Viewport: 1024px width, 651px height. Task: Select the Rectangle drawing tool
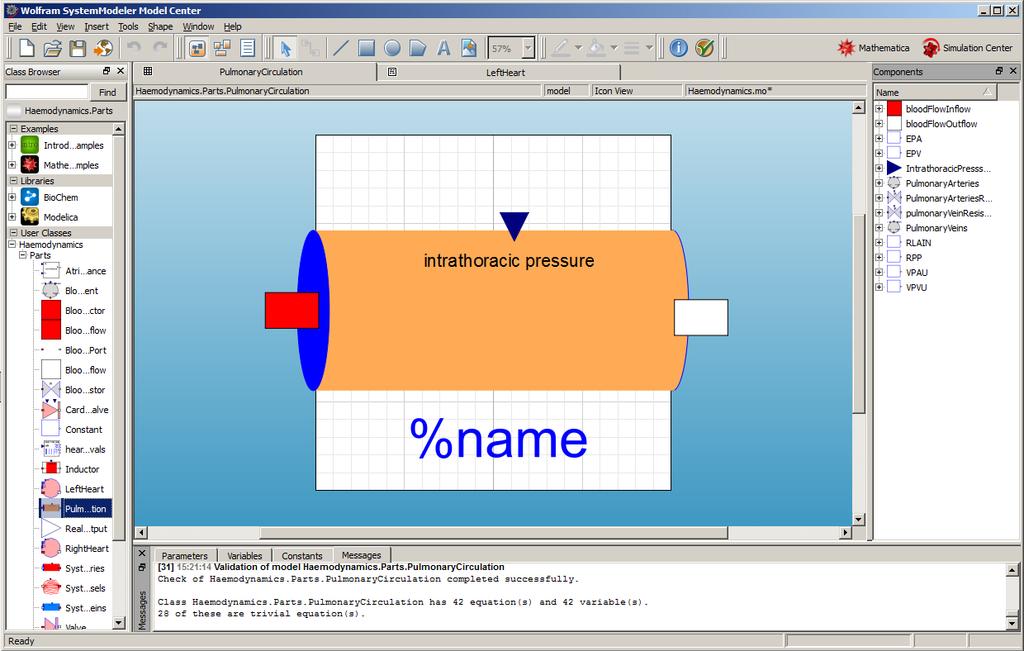coord(366,48)
